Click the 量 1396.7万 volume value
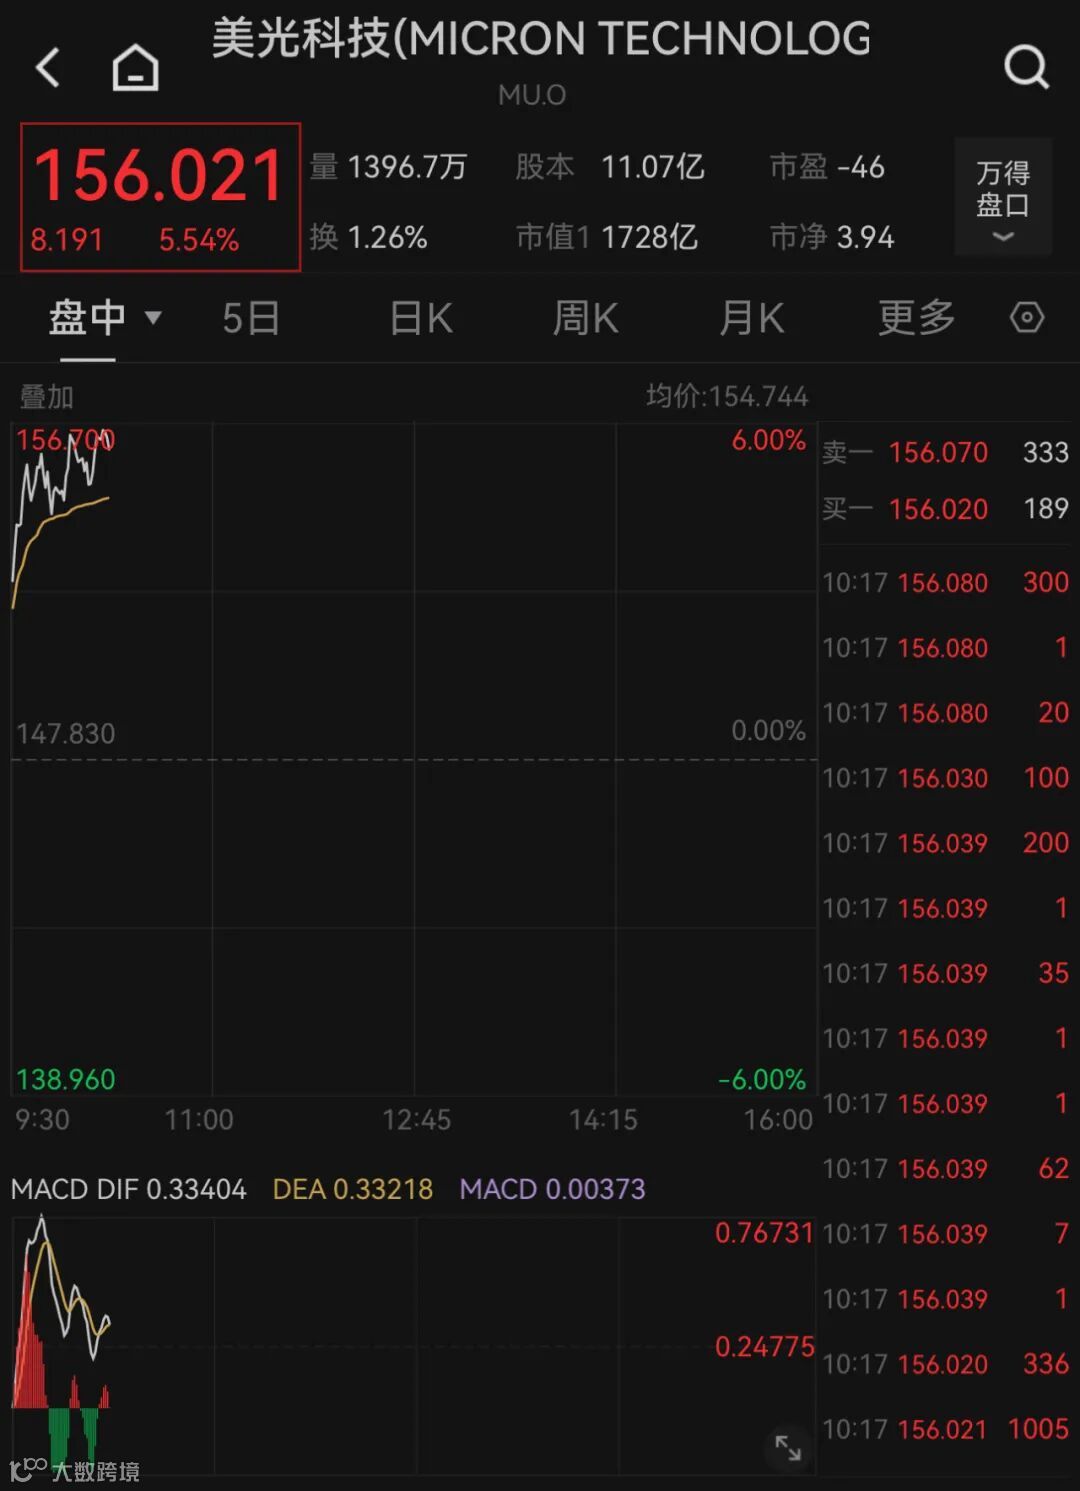The height and width of the screenshot is (1491, 1080). coord(388,166)
